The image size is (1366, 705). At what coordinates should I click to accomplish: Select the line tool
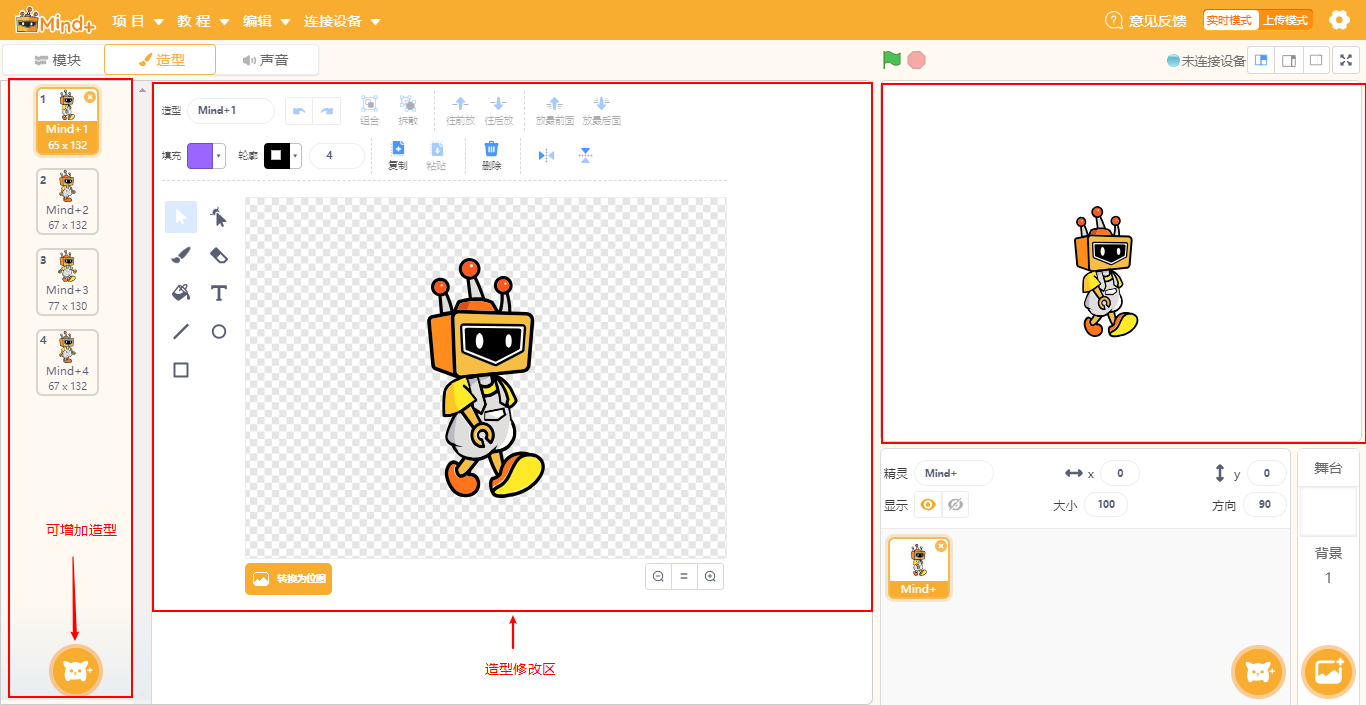click(x=181, y=332)
